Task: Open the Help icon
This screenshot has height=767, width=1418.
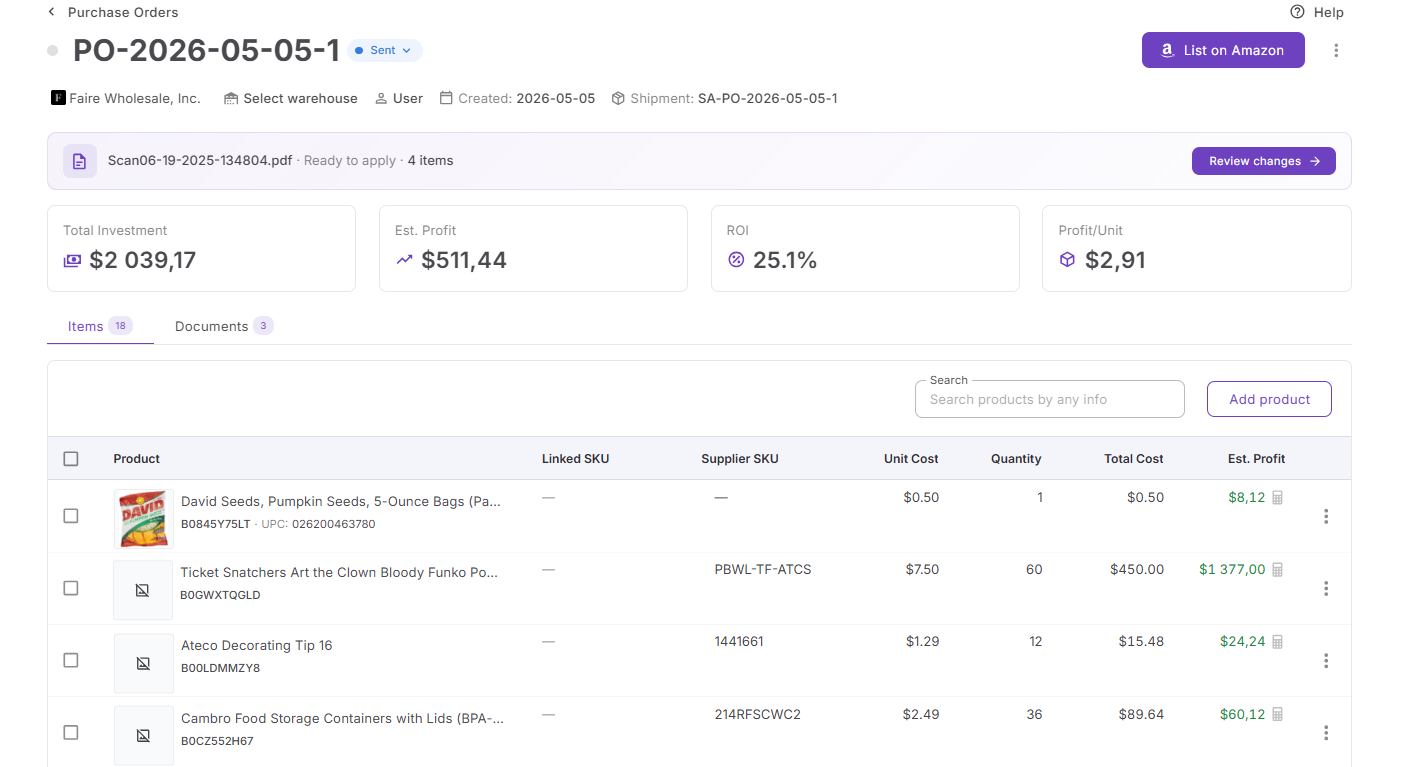Action: [1297, 12]
